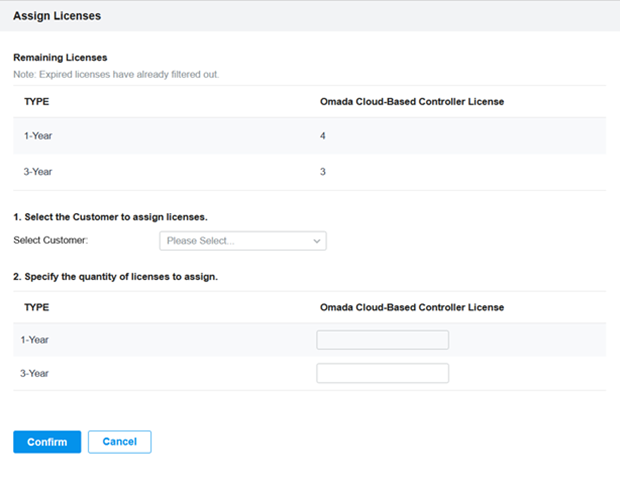The image size is (620, 477).
Task: Click Omada Cloud-Based Controller License header in quantity table
Action: pos(412,307)
